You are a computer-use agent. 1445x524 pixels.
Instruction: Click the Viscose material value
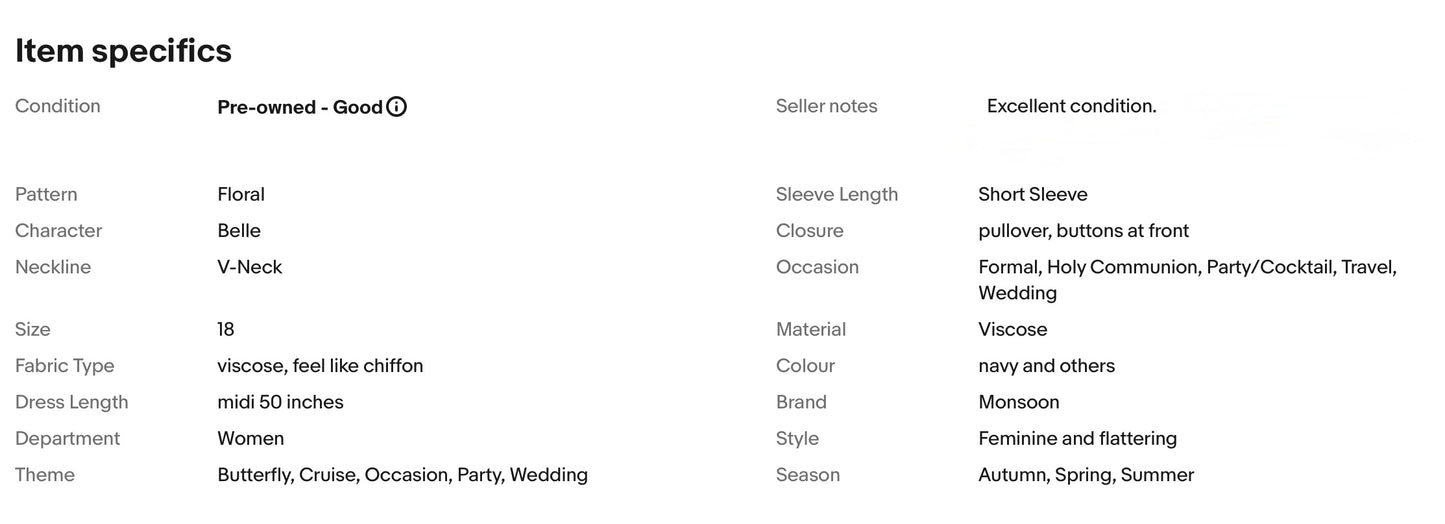point(1013,329)
